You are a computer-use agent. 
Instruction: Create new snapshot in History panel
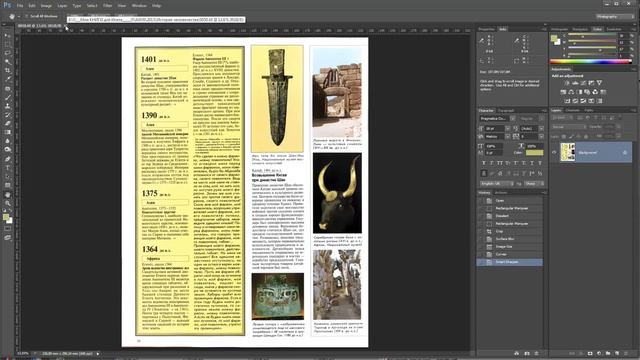tap(527, 353)
